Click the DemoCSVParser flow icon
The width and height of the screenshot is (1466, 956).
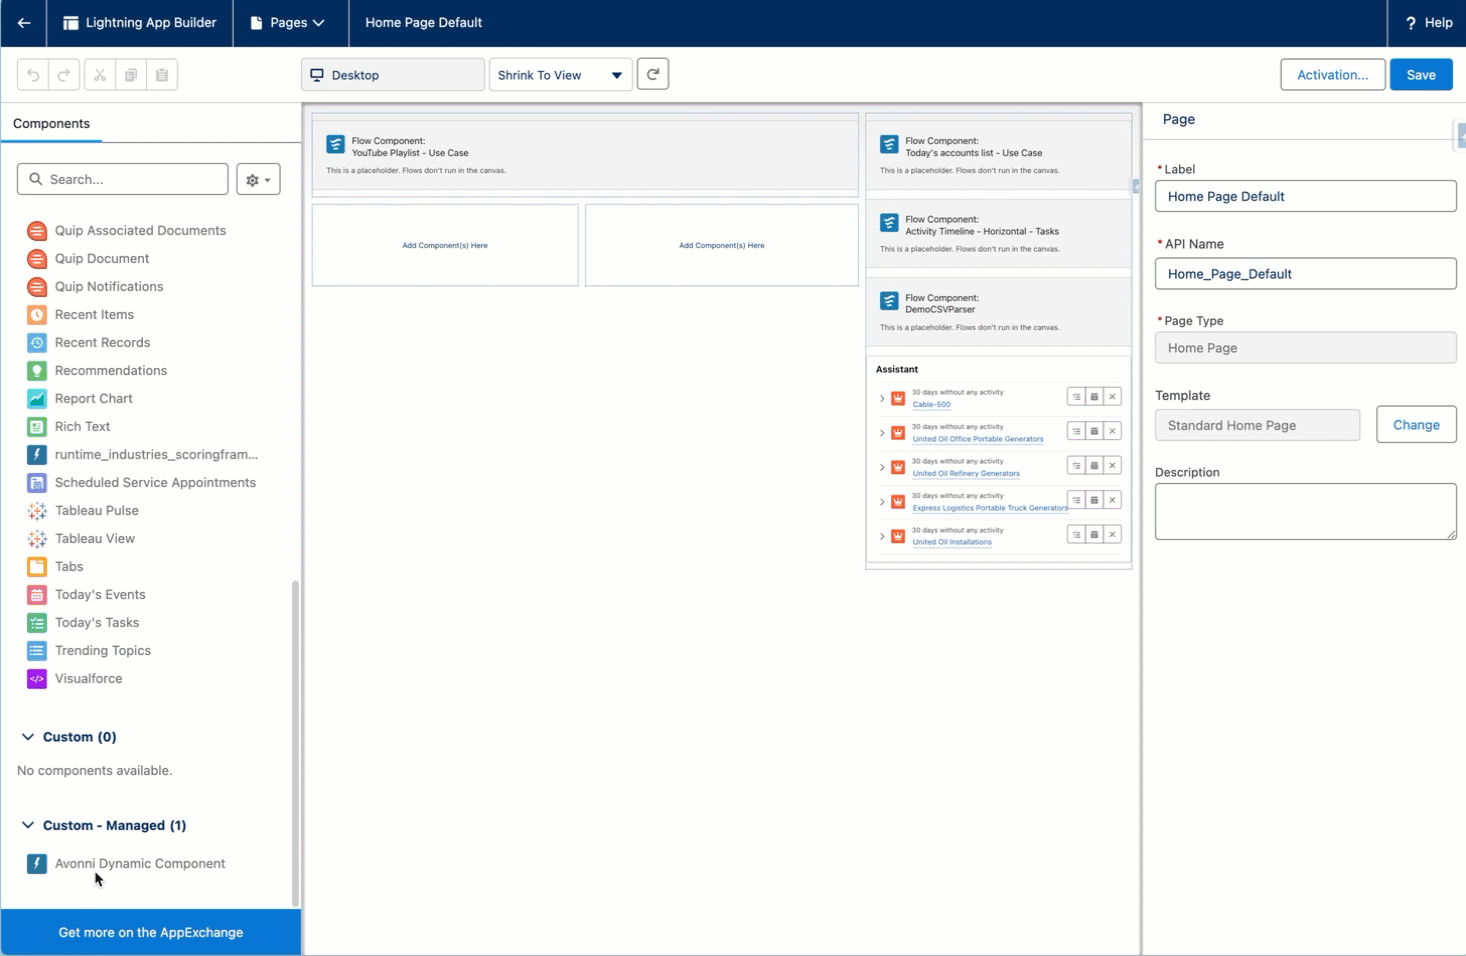pyautogui.click(x=889, y=301)
